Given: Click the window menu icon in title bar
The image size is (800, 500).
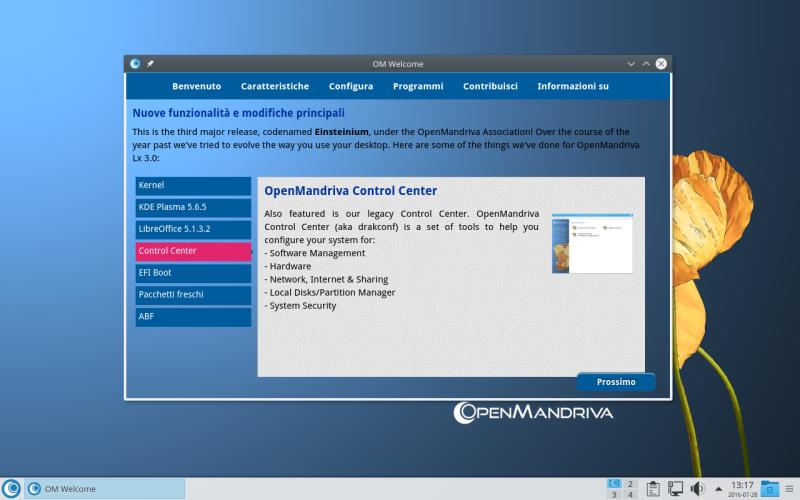Looking at the screenshot, I should 135,63.
